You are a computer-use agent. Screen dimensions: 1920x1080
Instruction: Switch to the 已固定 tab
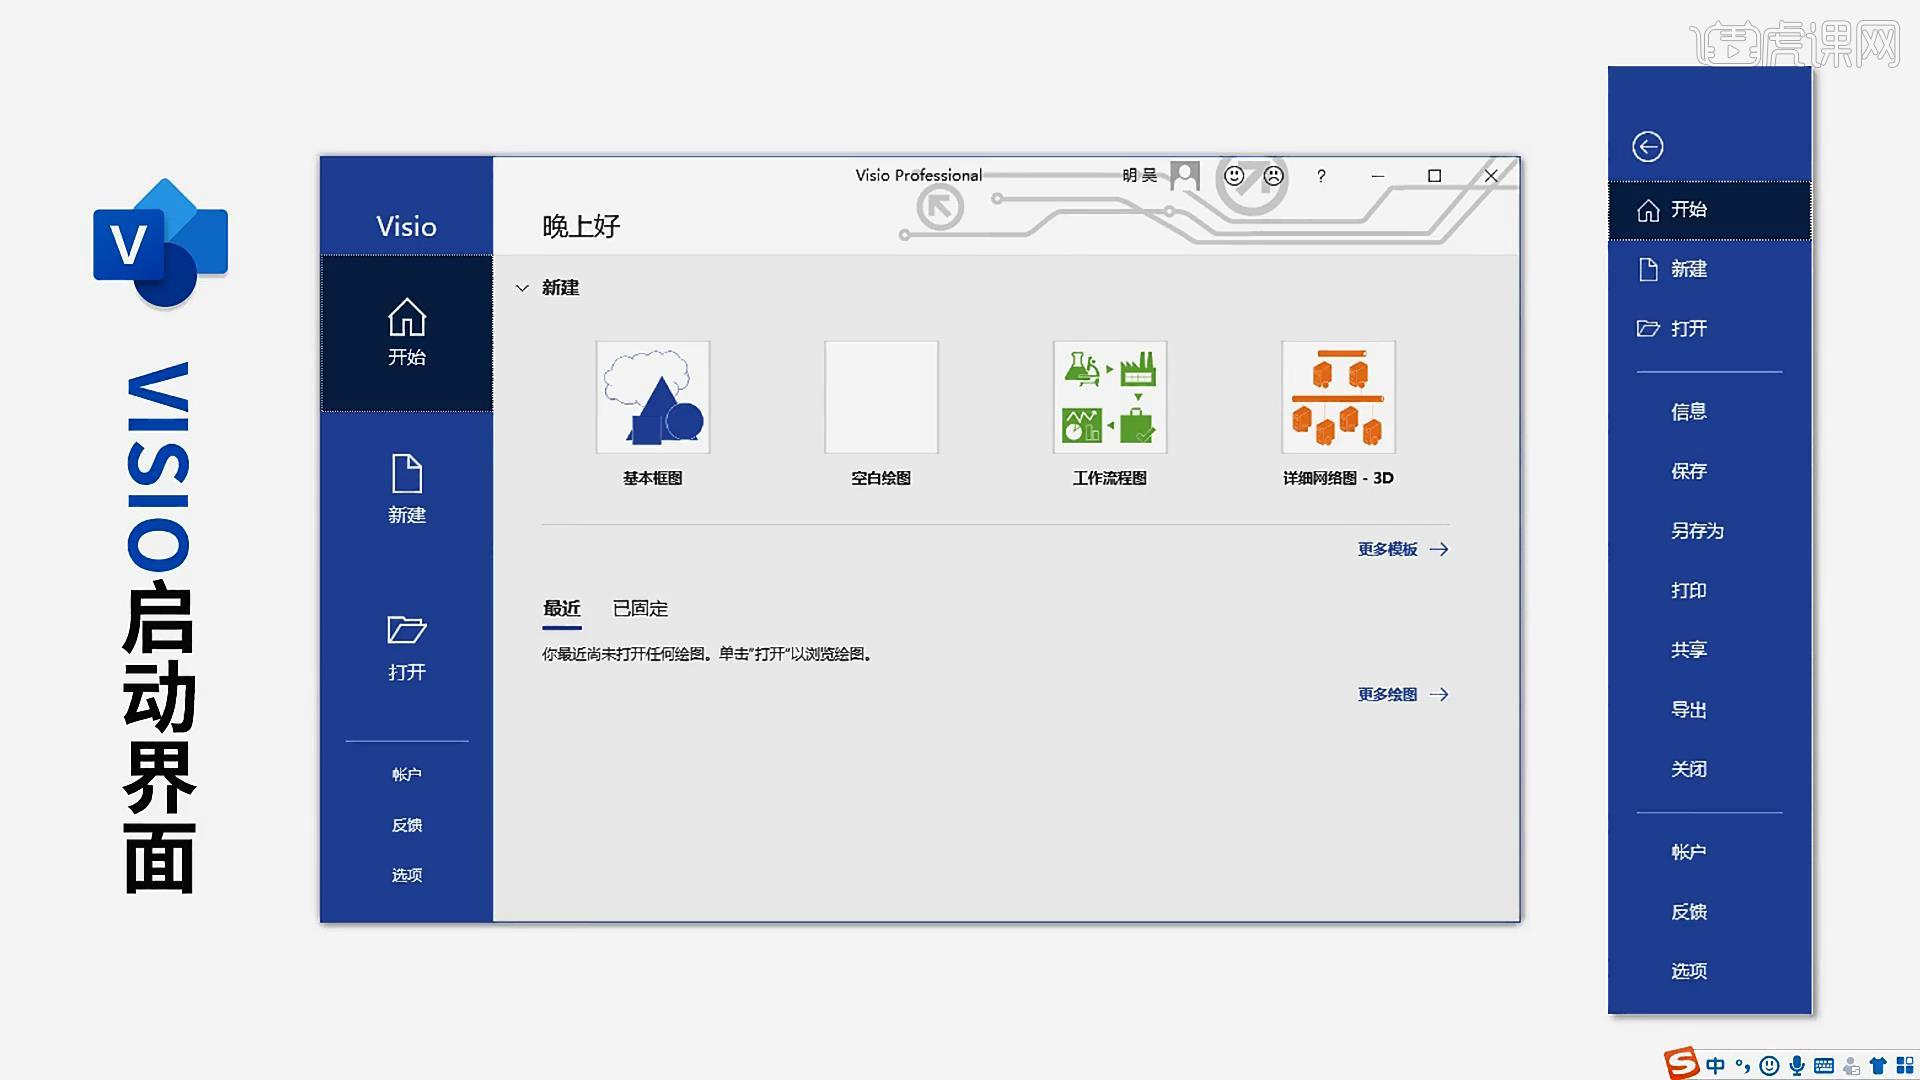click(x=641, y=608)
